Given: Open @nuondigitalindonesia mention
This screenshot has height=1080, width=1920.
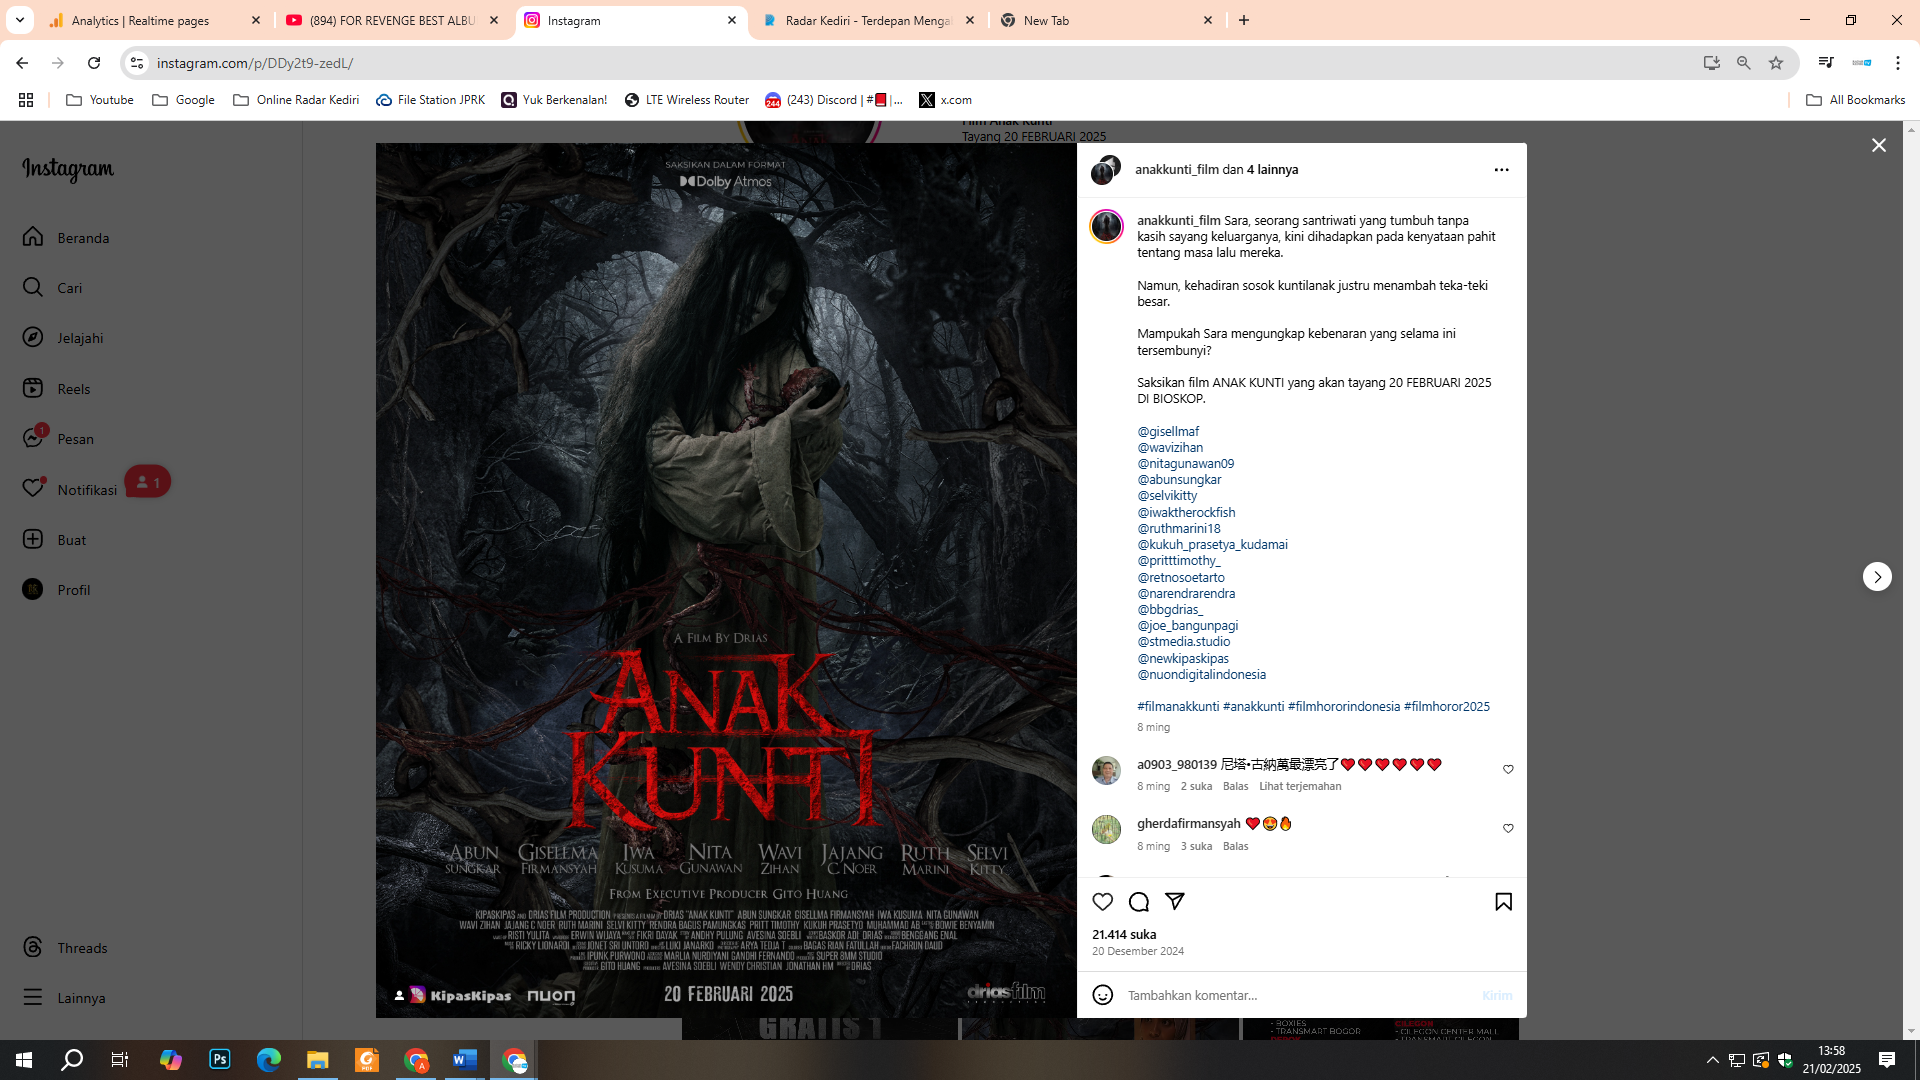Looking at the screenshot, I should (1201, 674).
